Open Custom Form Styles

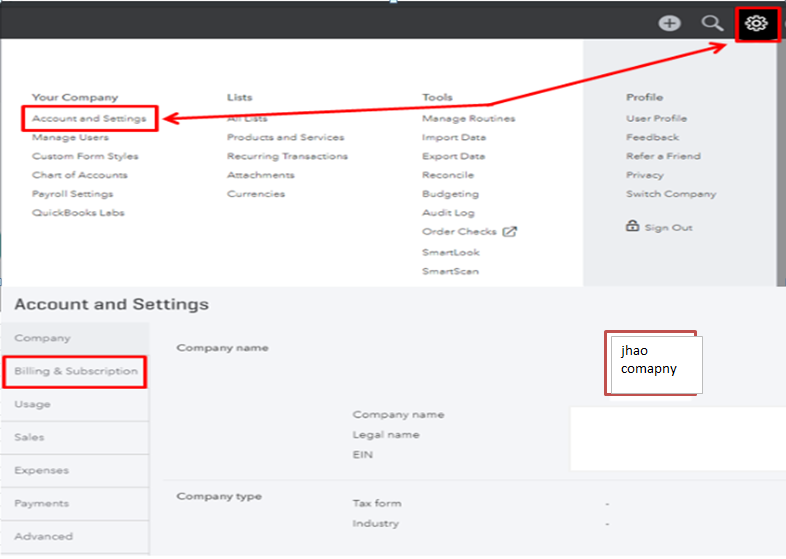click(x=85, y=156)
